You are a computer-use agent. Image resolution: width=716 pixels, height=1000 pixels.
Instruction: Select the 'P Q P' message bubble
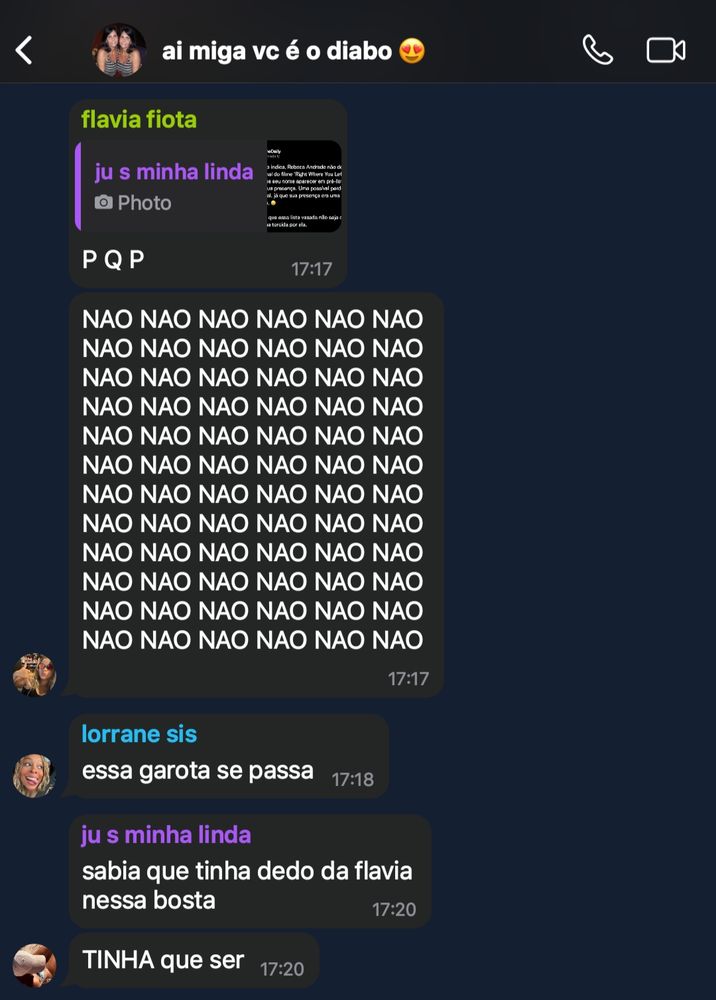[x=208, y=193]
